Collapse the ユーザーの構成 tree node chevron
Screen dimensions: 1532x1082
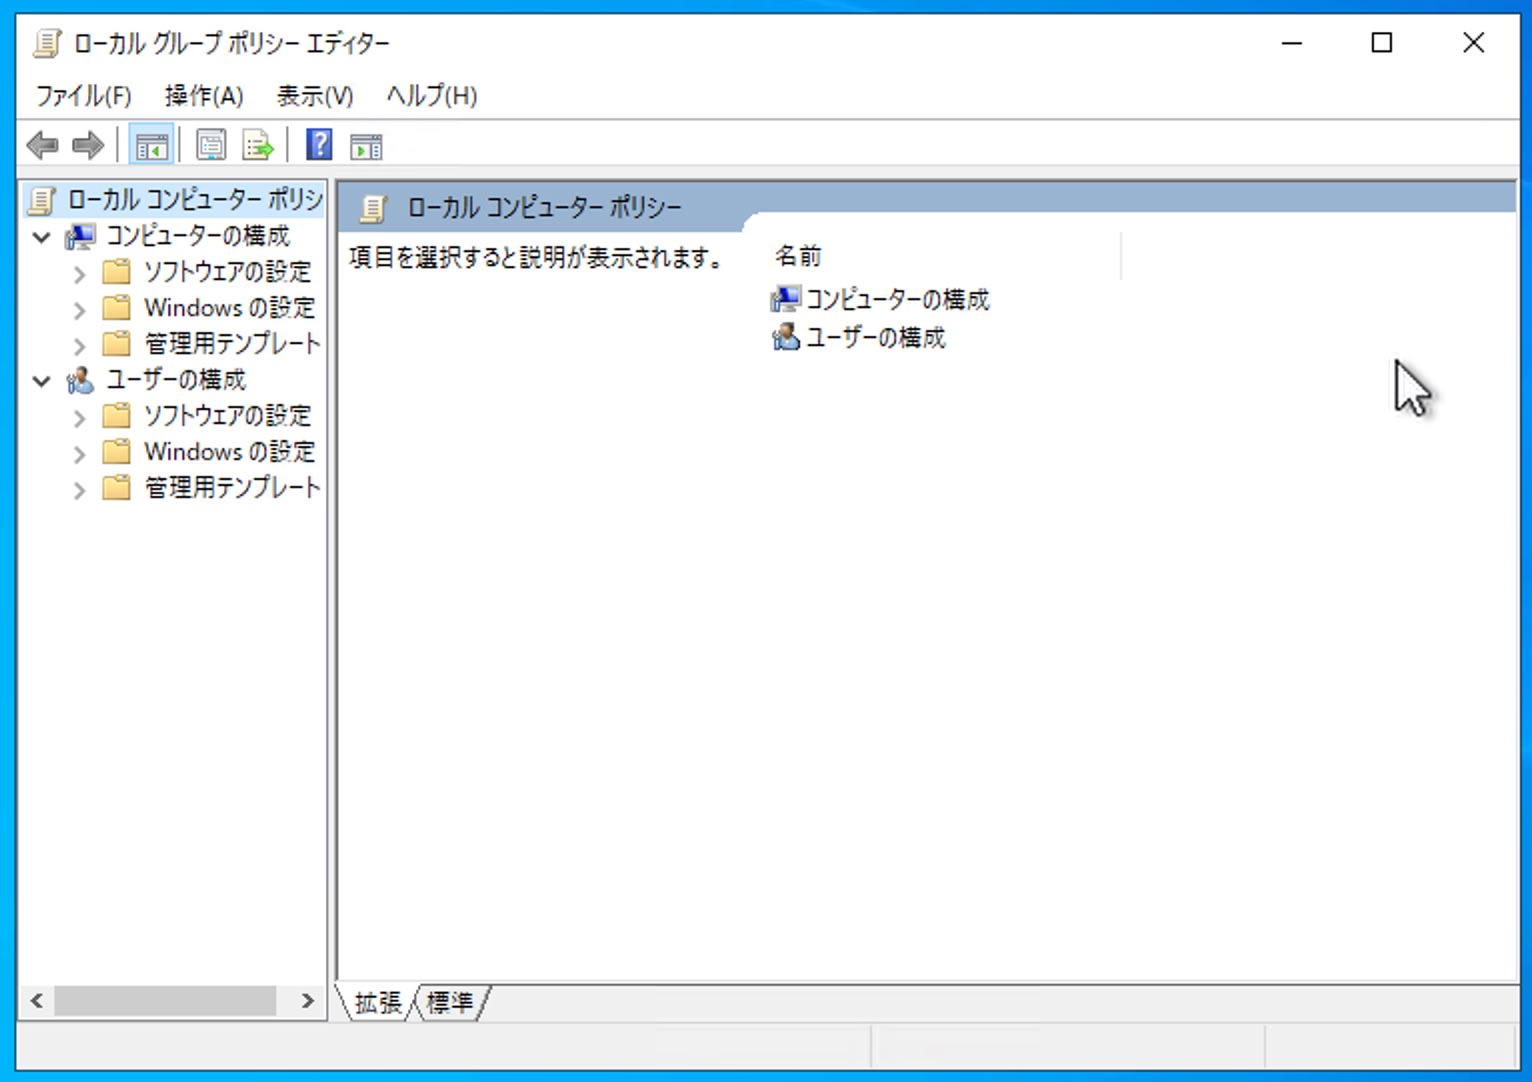tap(42, 380)
